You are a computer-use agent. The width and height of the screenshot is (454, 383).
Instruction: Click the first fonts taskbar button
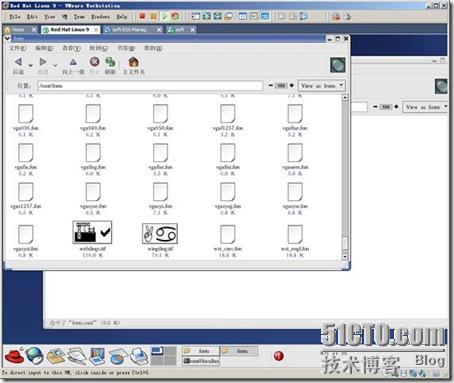(201, 351)
